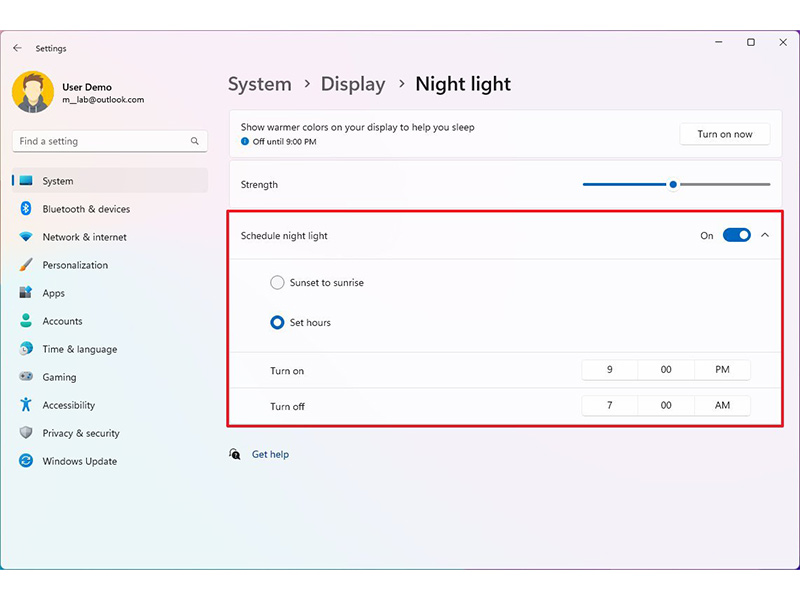Click the Bluetooth icon in sidebar
This screenshot has width=800, height=600.
point(26,208)
